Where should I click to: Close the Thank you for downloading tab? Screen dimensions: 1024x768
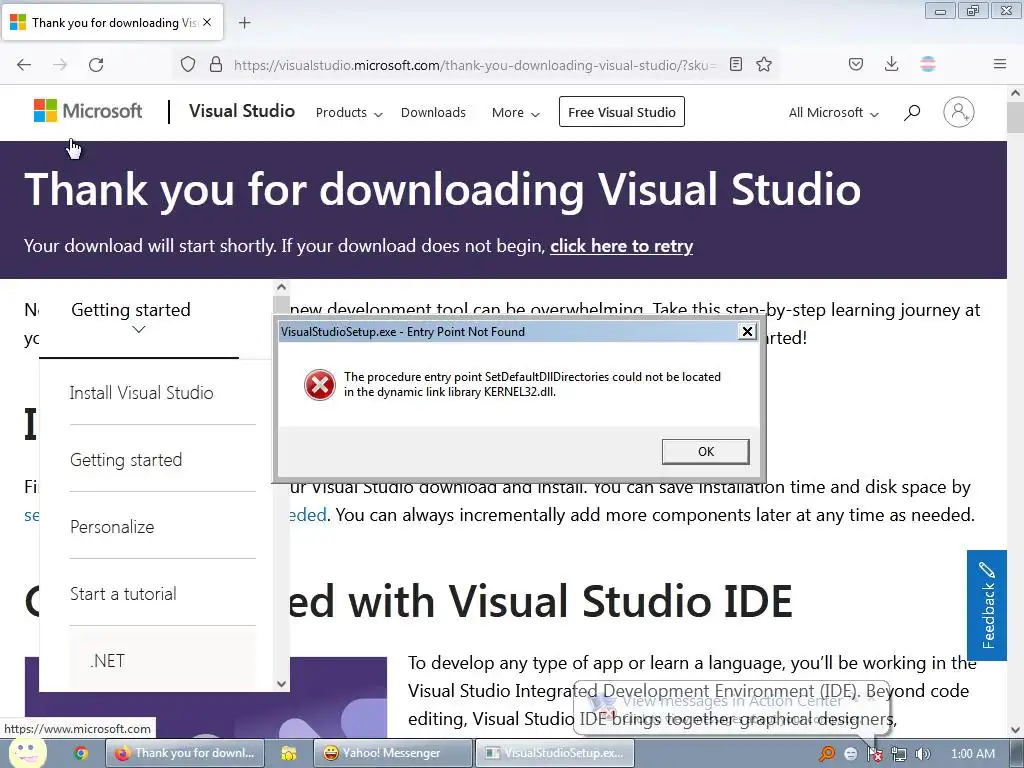207,22
